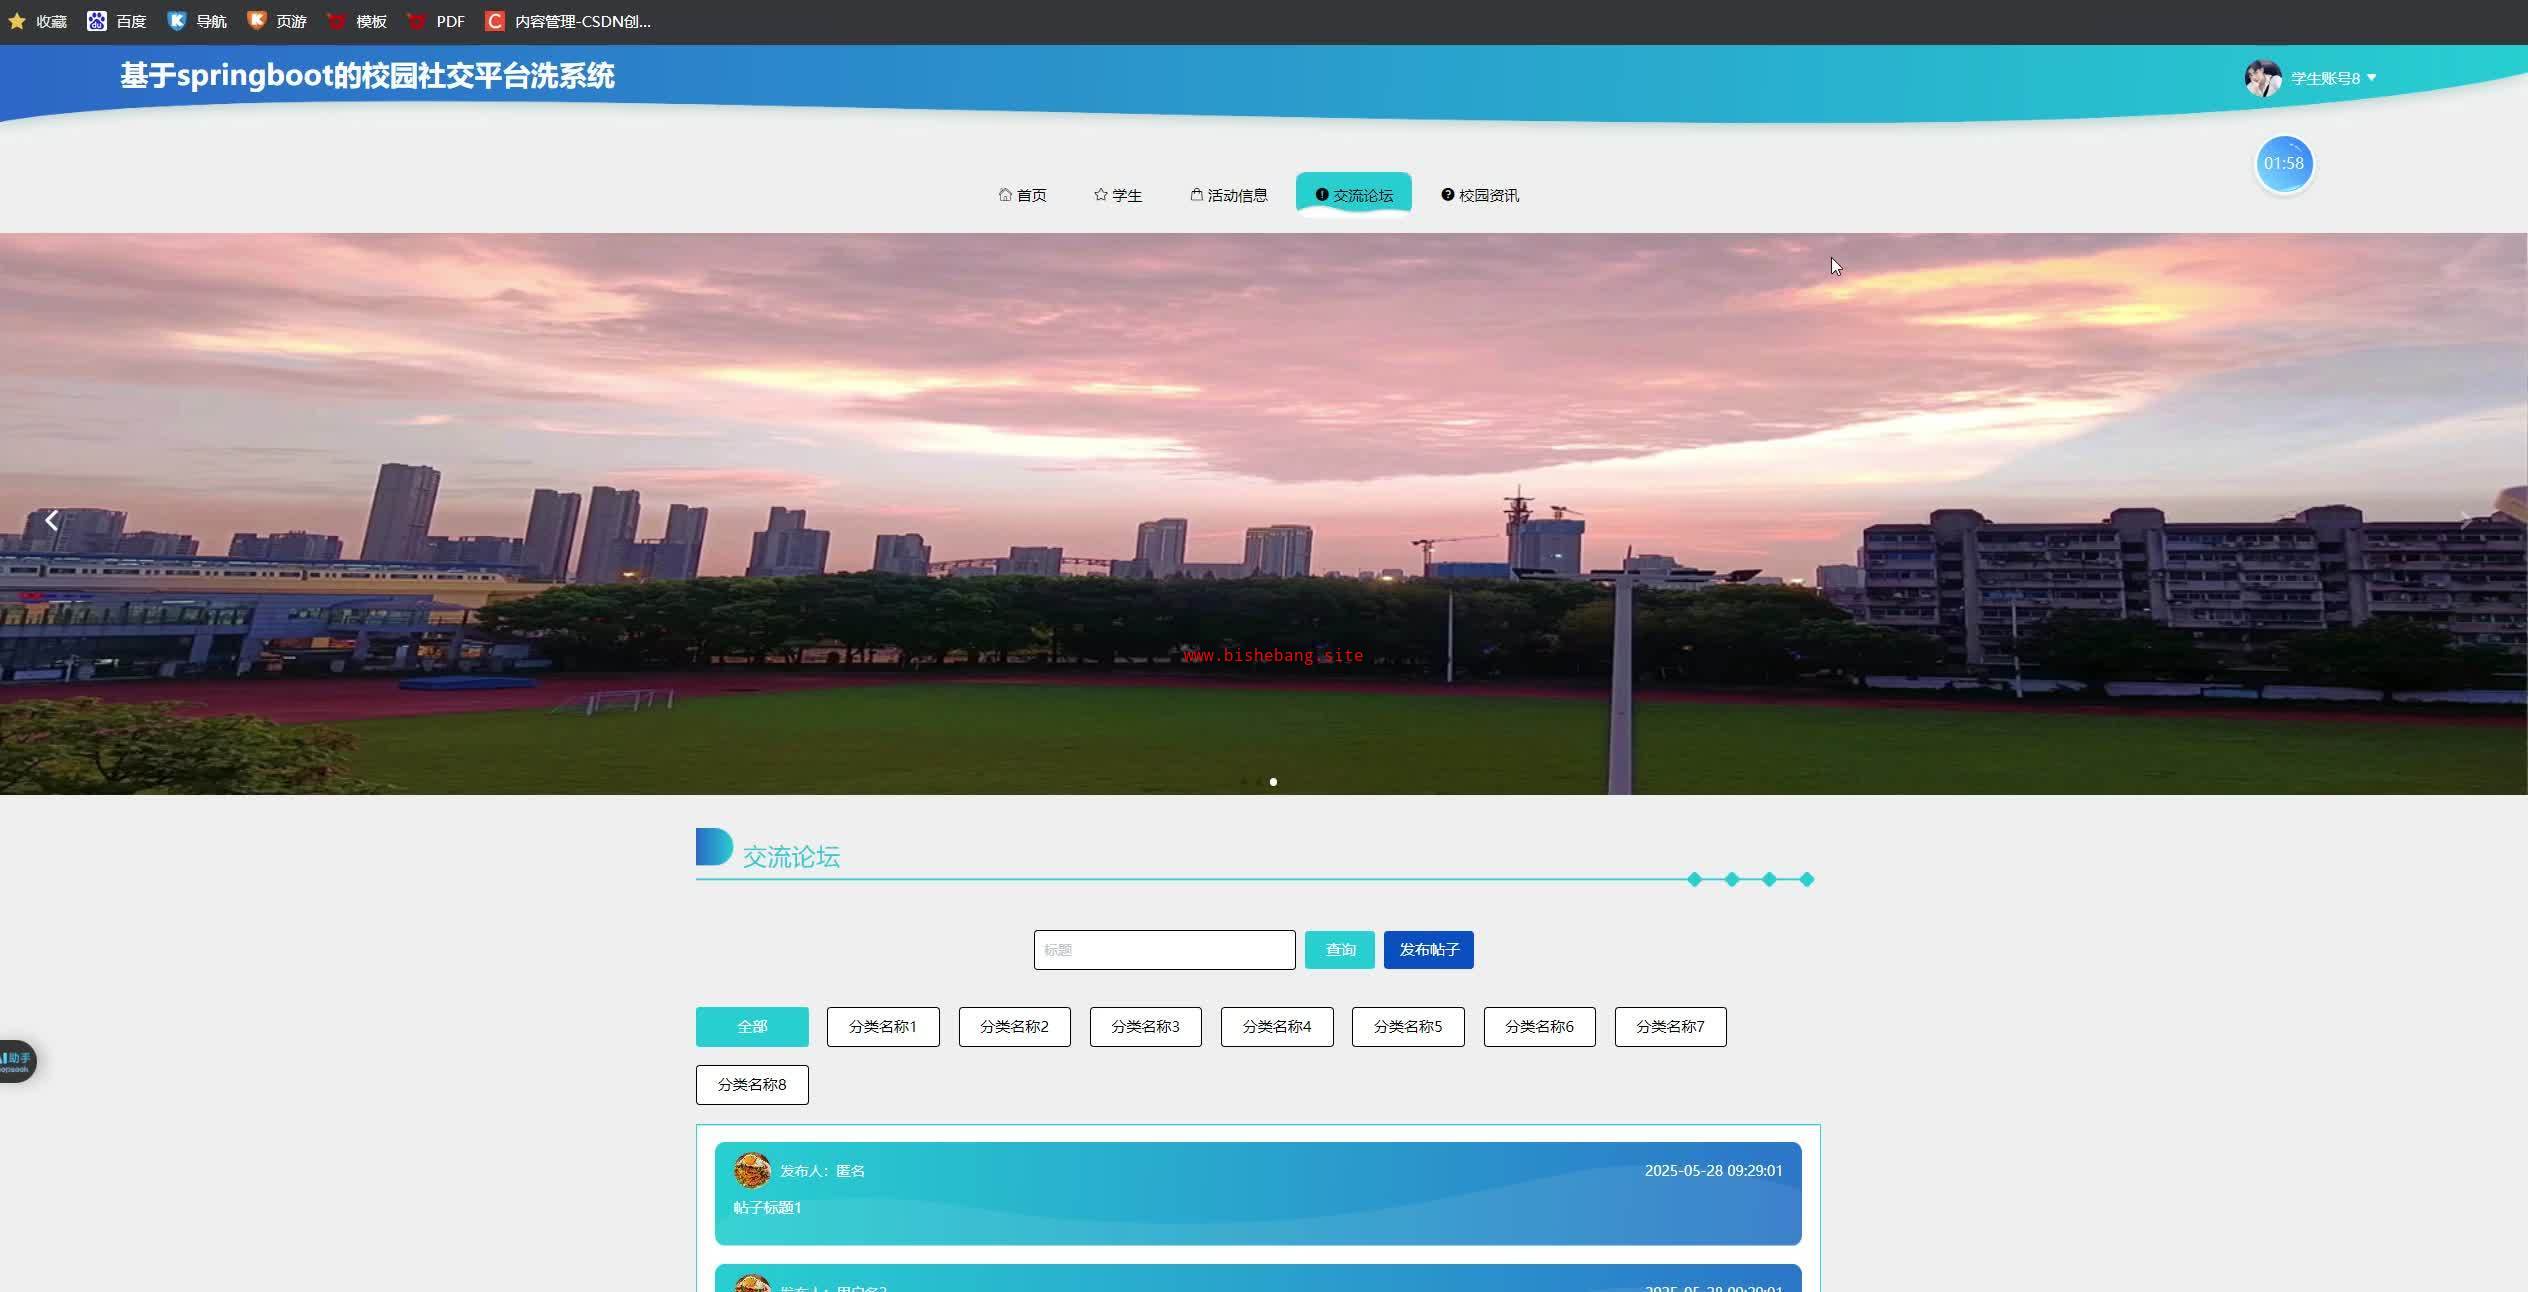Filter posts by 分类名称8
Screen dimensions: 2528x1292
(752, 1085)
